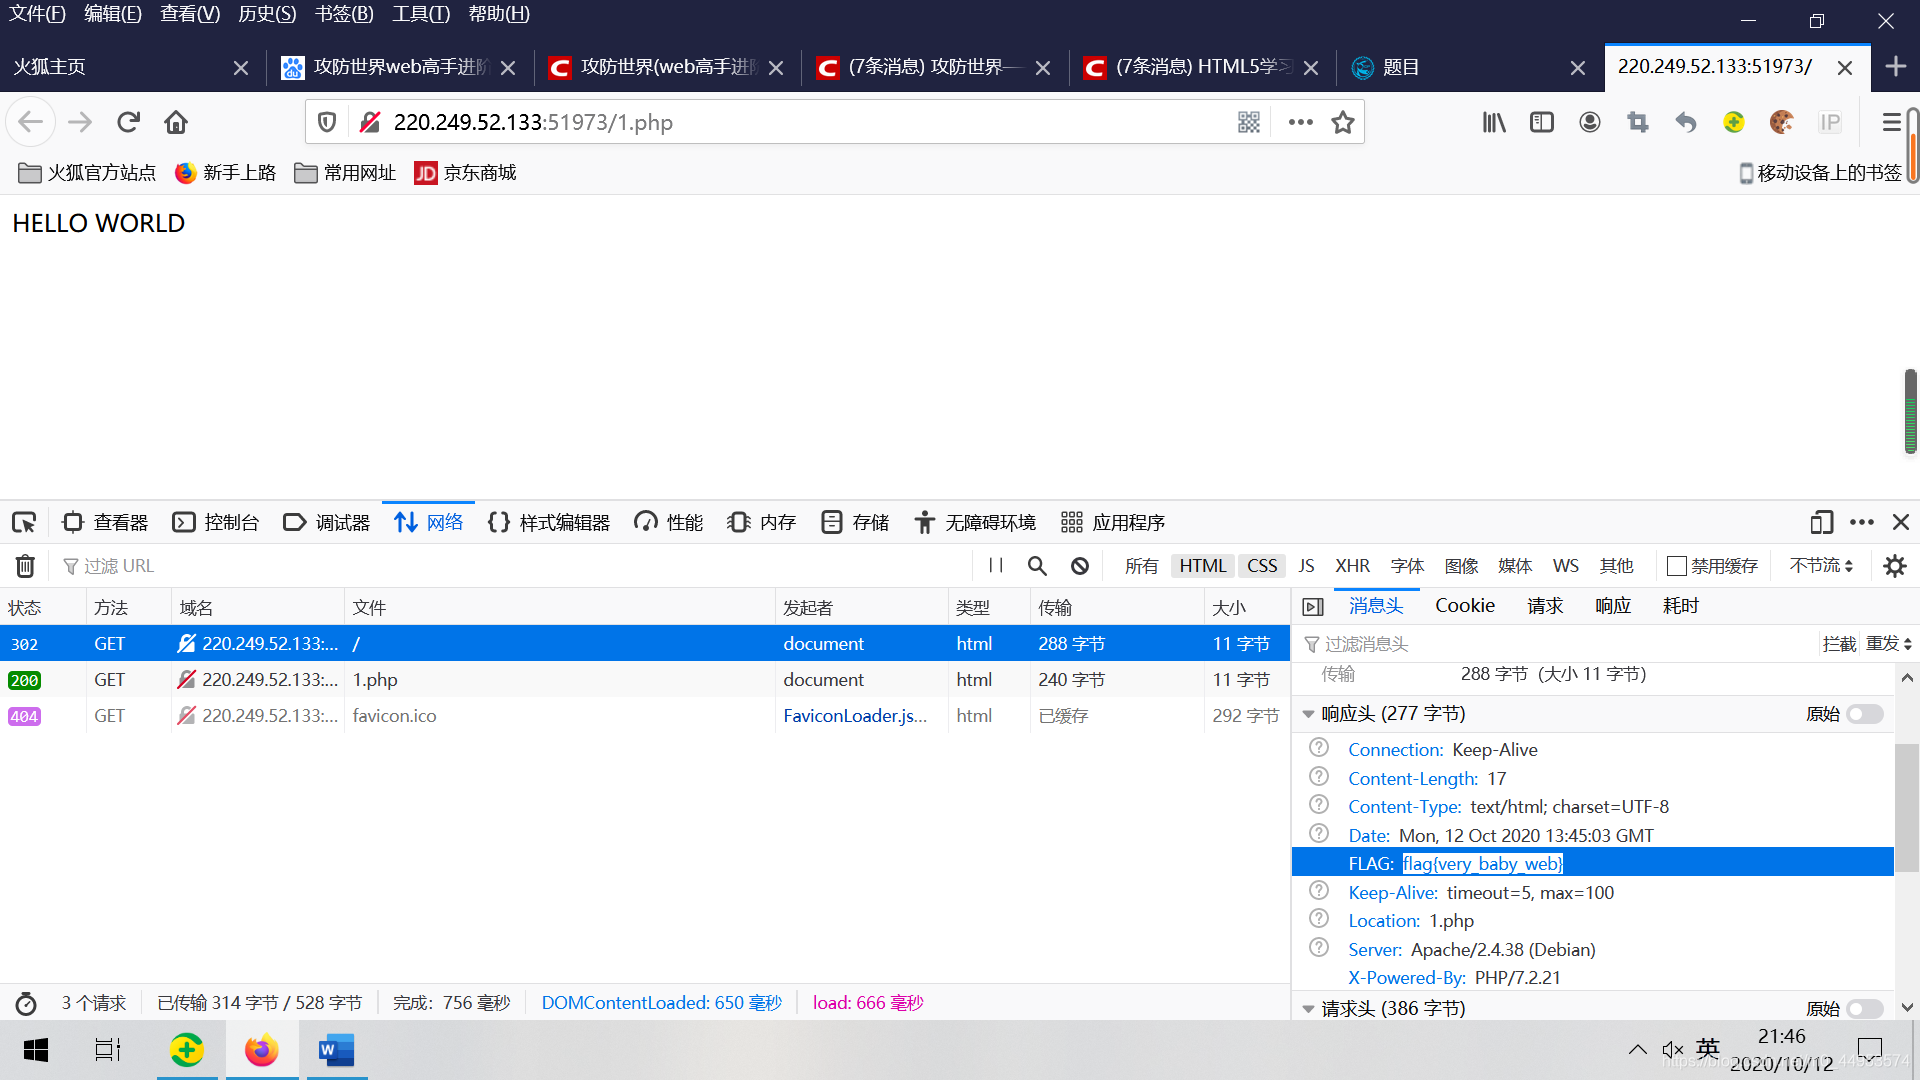Clear network log with the trash icon
Image resolution: width=1920 pixels, height=1080 pixels.
(25, 566)
